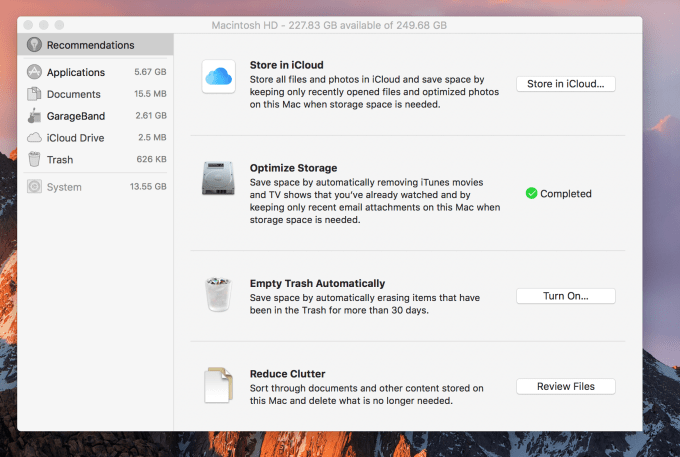Image resolution: width=680 pixels, height=457 pixels.
Task: Open the Applications category
Action: [76, 72]
